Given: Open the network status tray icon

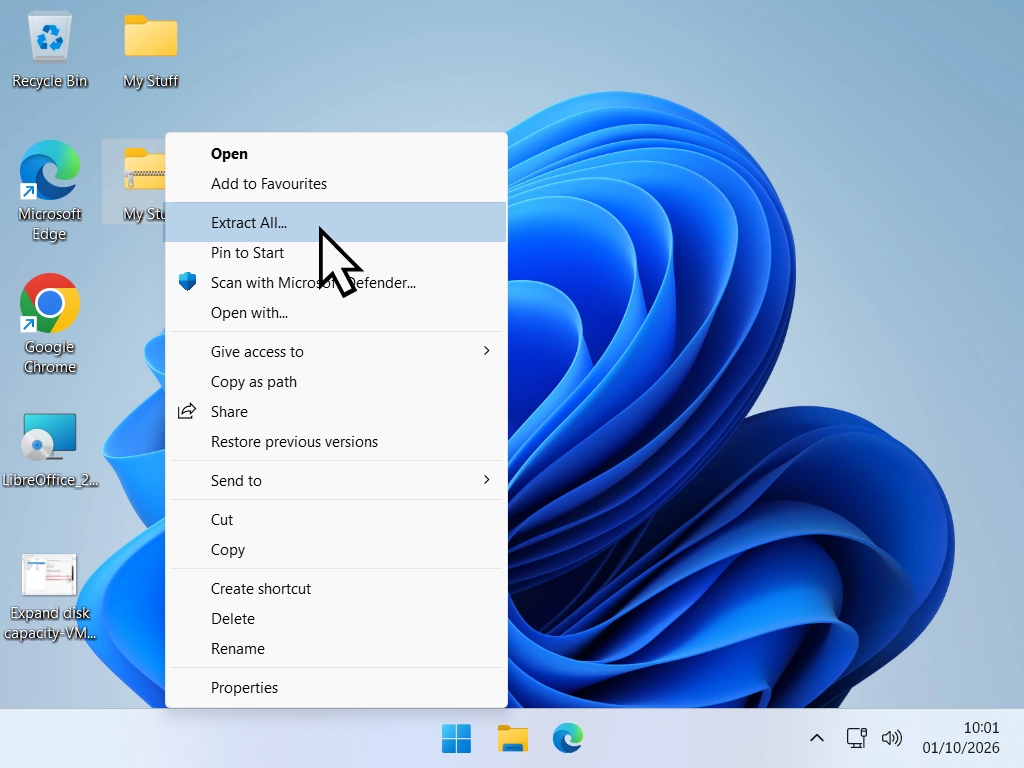Looking at the screenshot, I should pyautogui.click(x=856, y=739).
